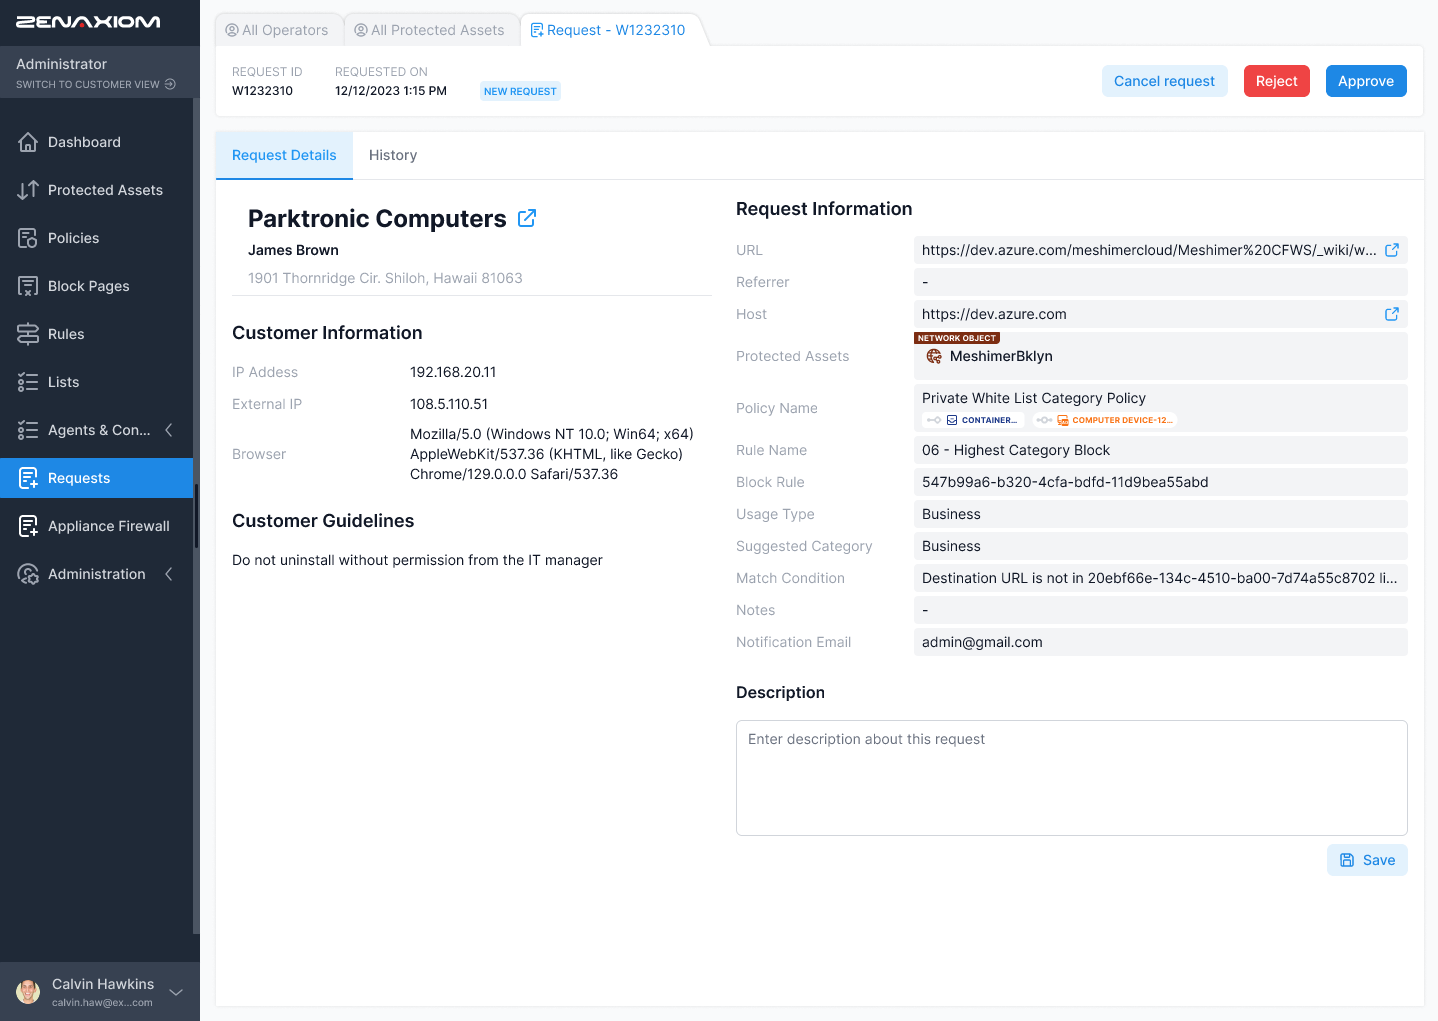This screenshot has width=1438, height=1021.
Task: Click the blue Approve button
Action: 1366,81
